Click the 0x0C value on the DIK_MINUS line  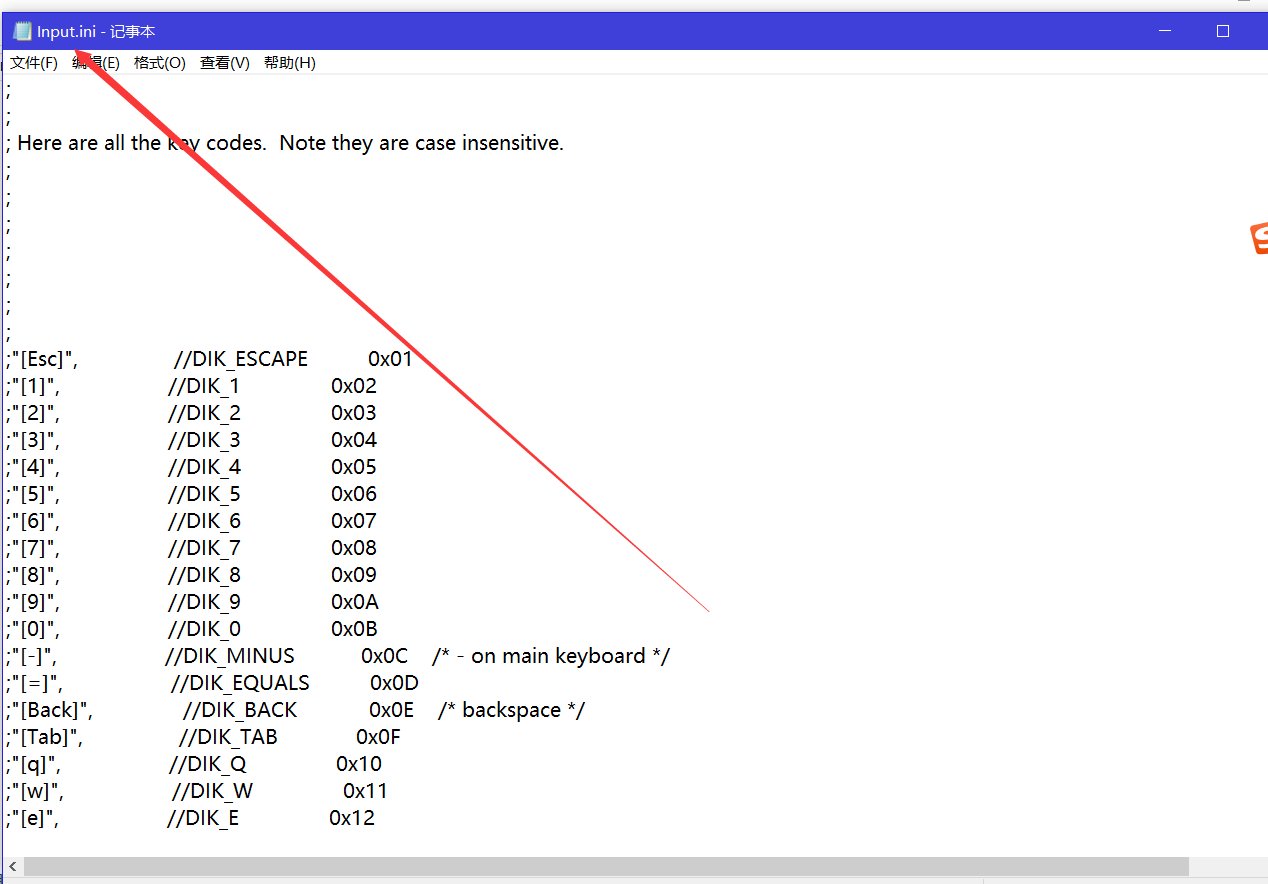(384, 656)
